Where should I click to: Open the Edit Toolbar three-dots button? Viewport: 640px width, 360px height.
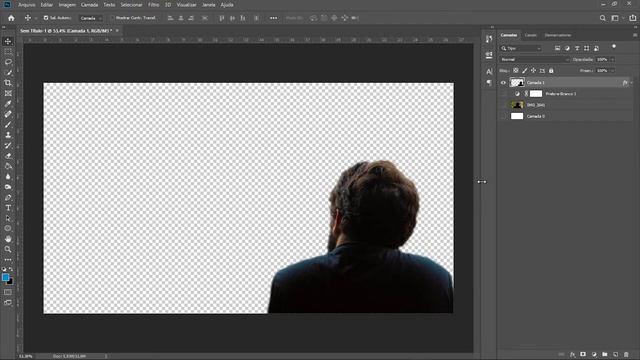[x=8, y=260]
